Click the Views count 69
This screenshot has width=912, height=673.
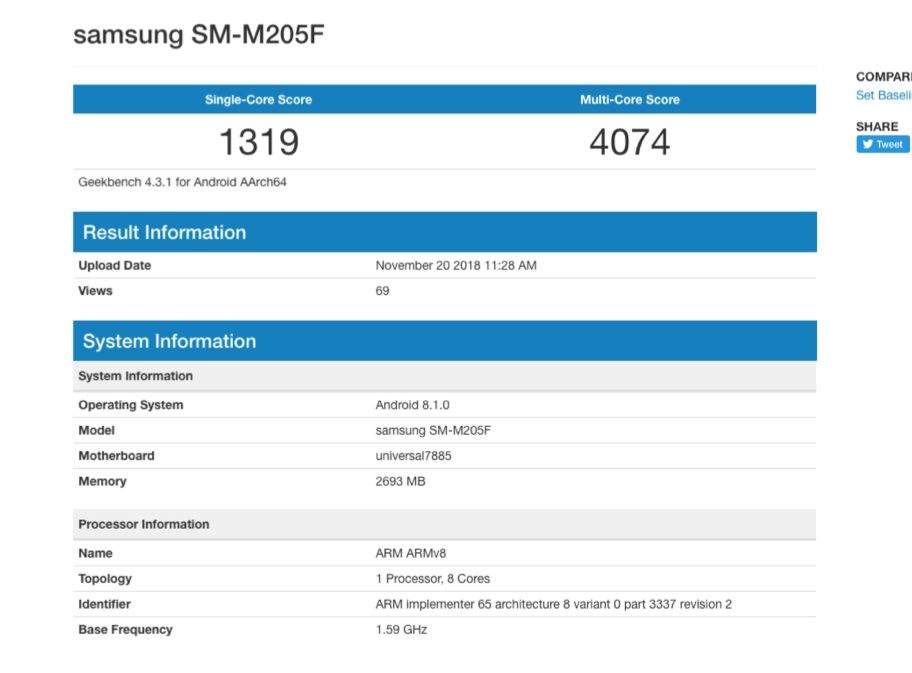(382, 291)
